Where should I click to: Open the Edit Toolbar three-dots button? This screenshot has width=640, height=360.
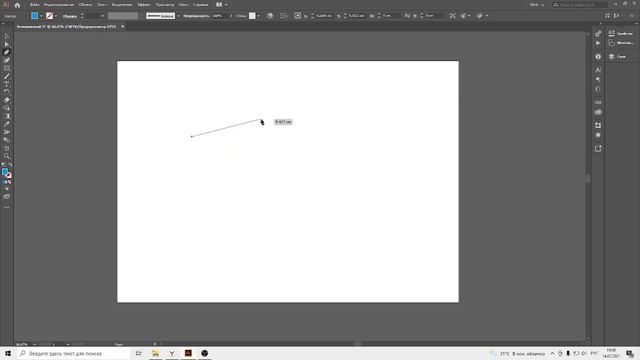(x=7, y=207)
